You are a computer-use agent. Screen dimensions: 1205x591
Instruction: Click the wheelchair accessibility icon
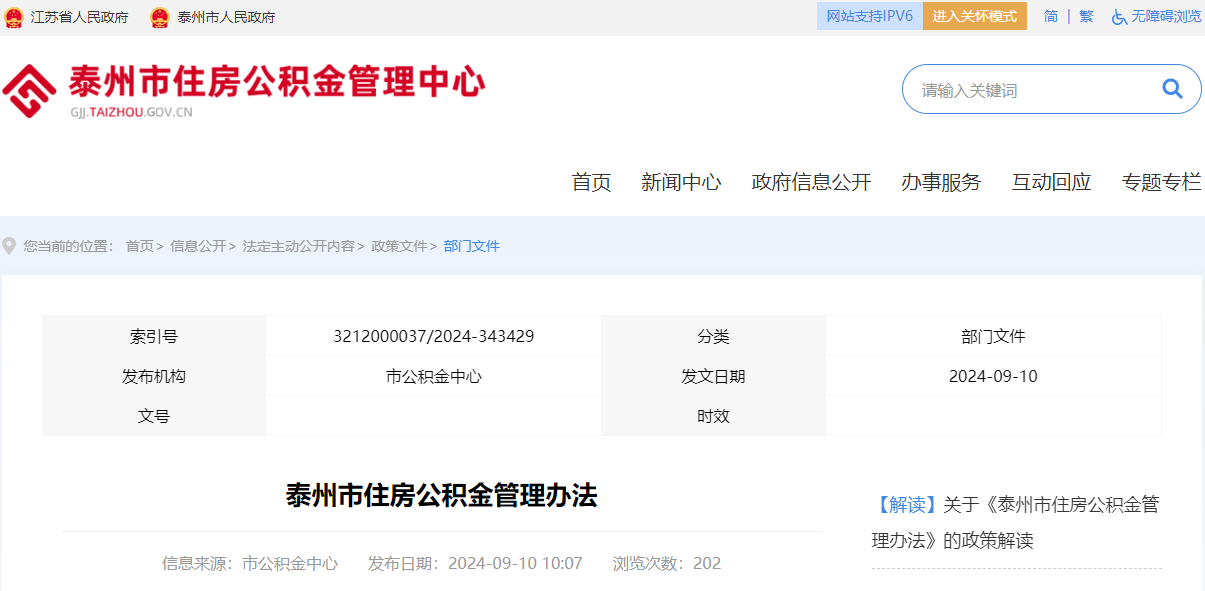point(1119,17)
